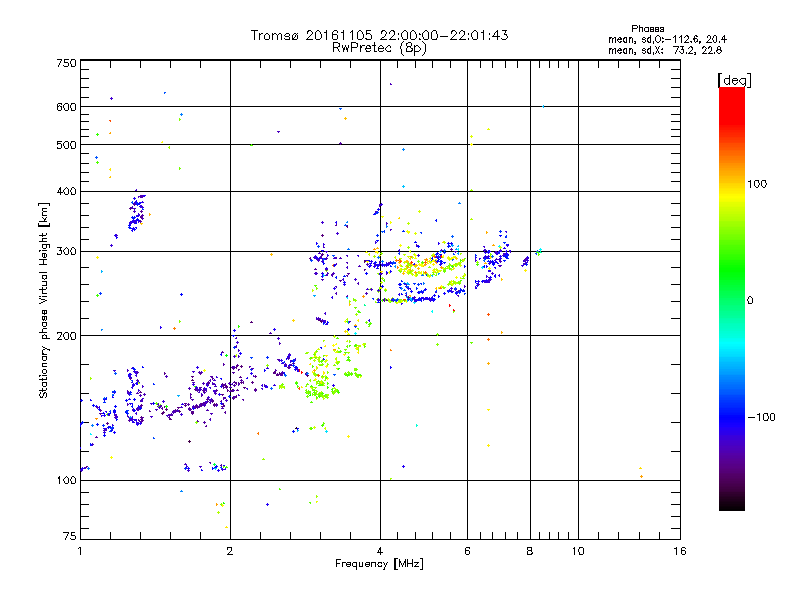Click the x-axis tick label '16'

pos(680,551)
